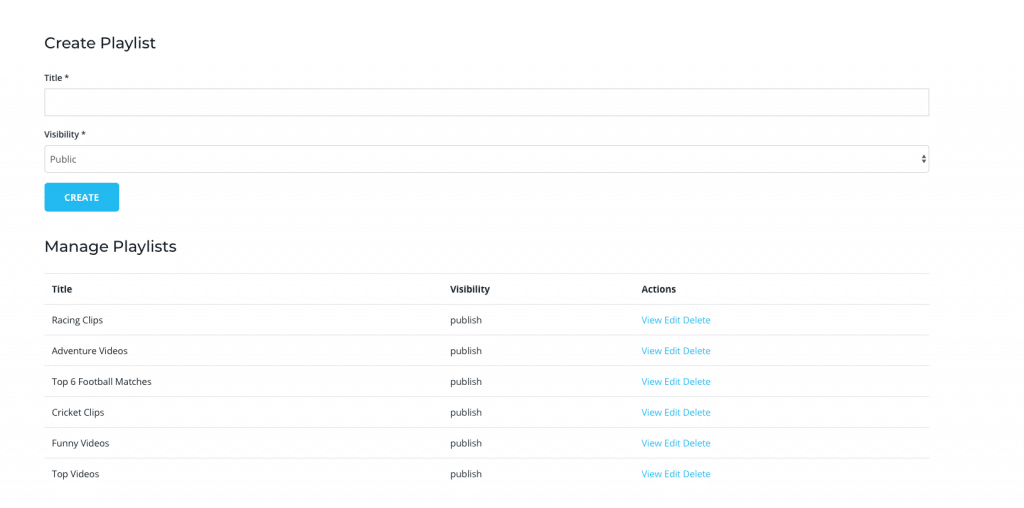Edit the Adventure Videos playlist
The height and width of the screenshot is (508, 1024).
pos(672,351)
